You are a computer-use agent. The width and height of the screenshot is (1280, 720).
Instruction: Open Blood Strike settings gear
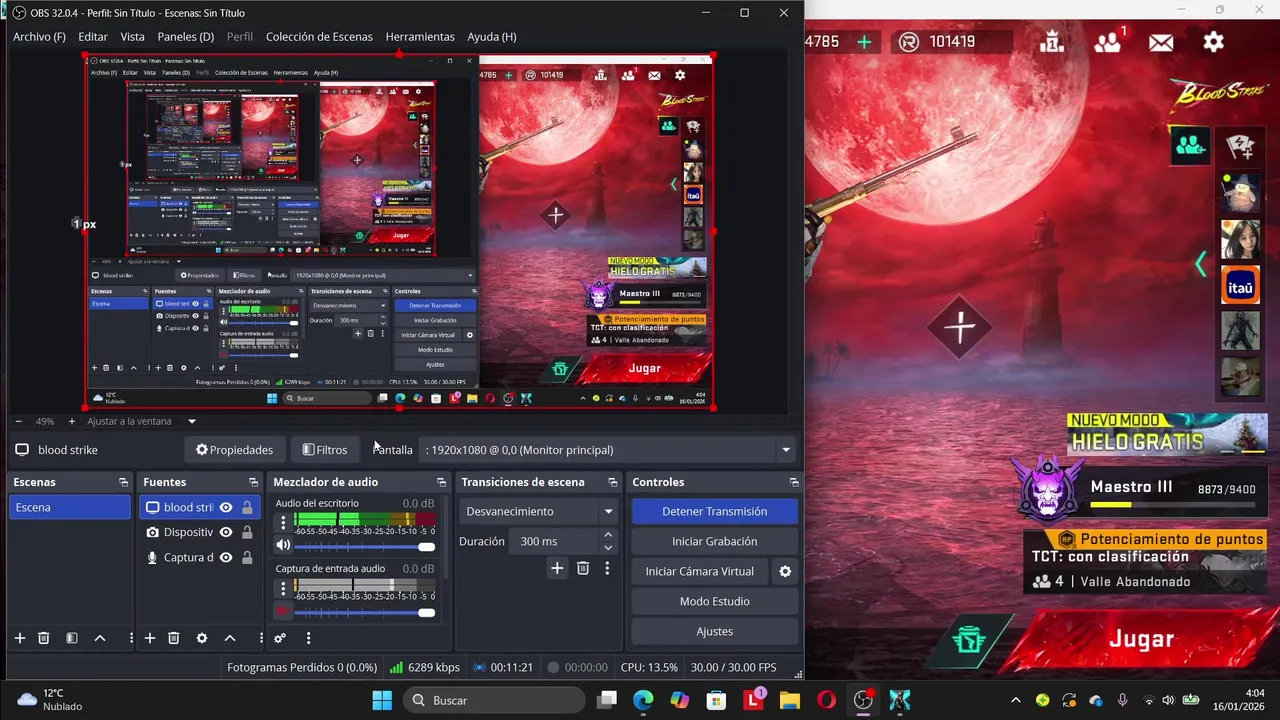1213,42
